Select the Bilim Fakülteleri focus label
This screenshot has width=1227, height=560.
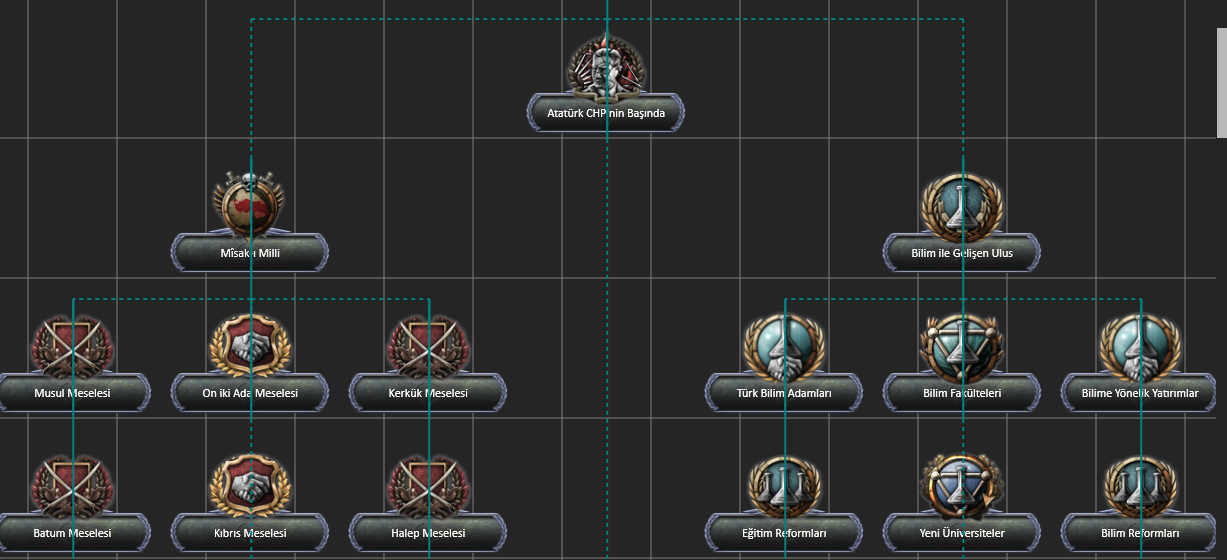[962, 393]
